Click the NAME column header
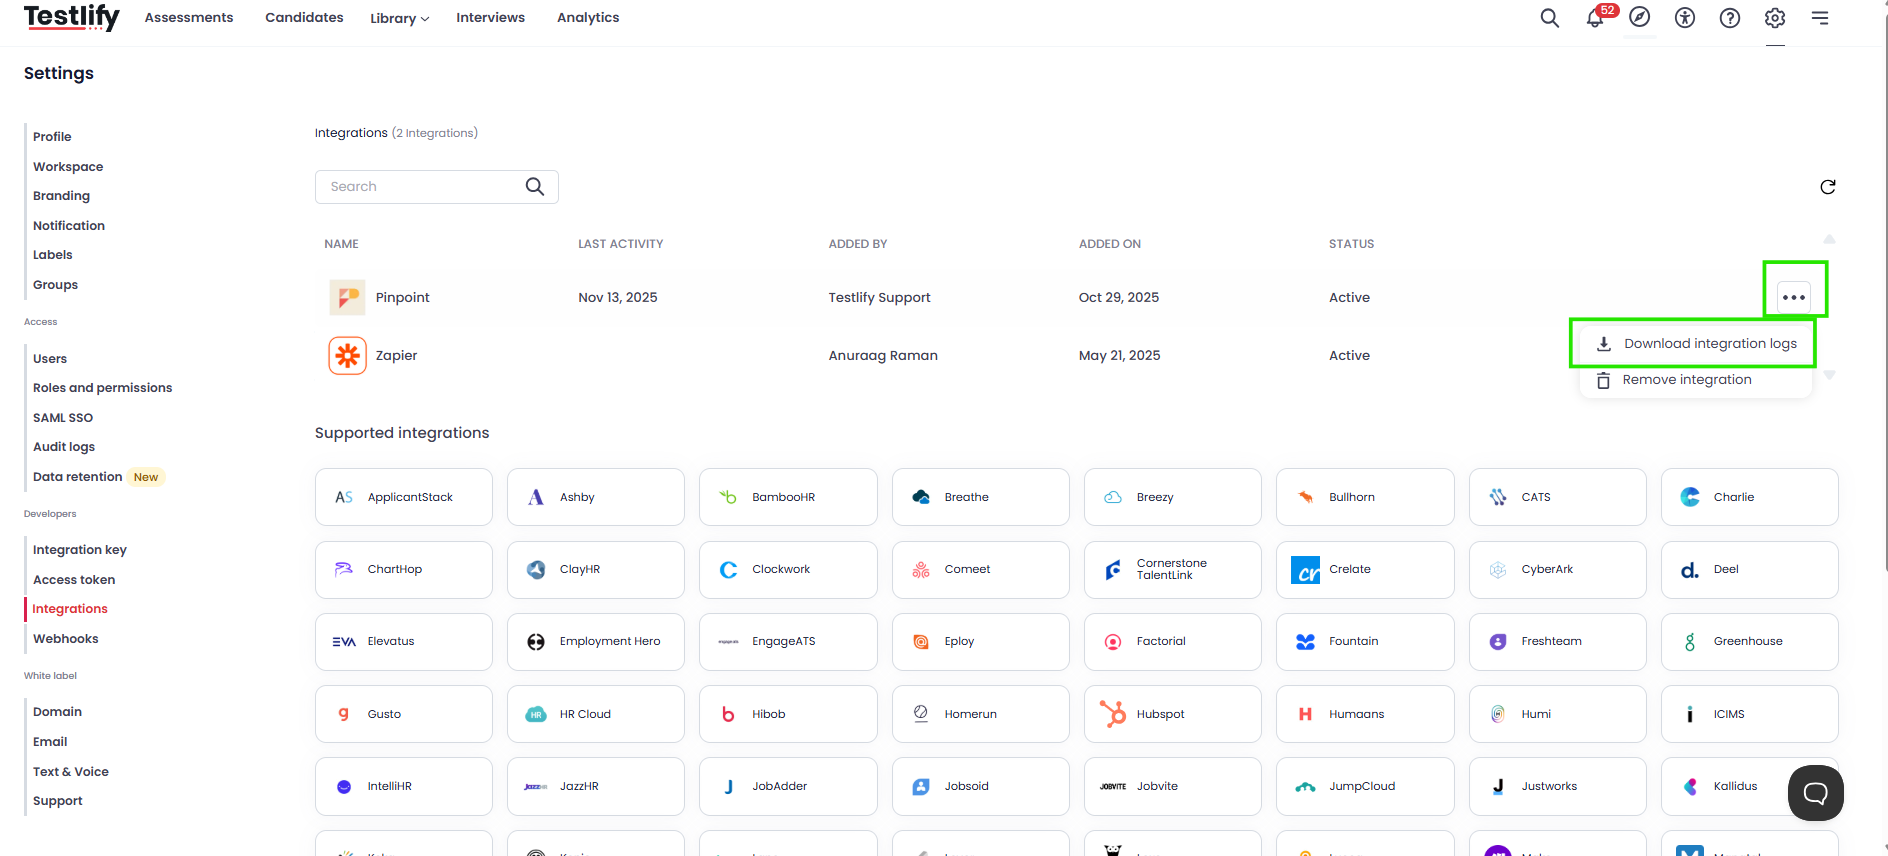1888x856 pixels. (x=341, y=244)
